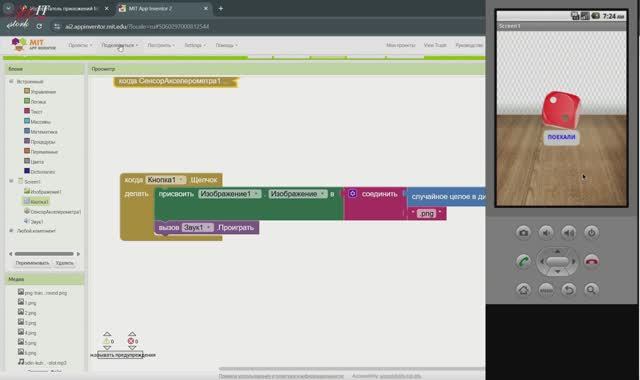Click the Руководство link
Viewport: 640px width, 380px height.
[x=469, y=45]
